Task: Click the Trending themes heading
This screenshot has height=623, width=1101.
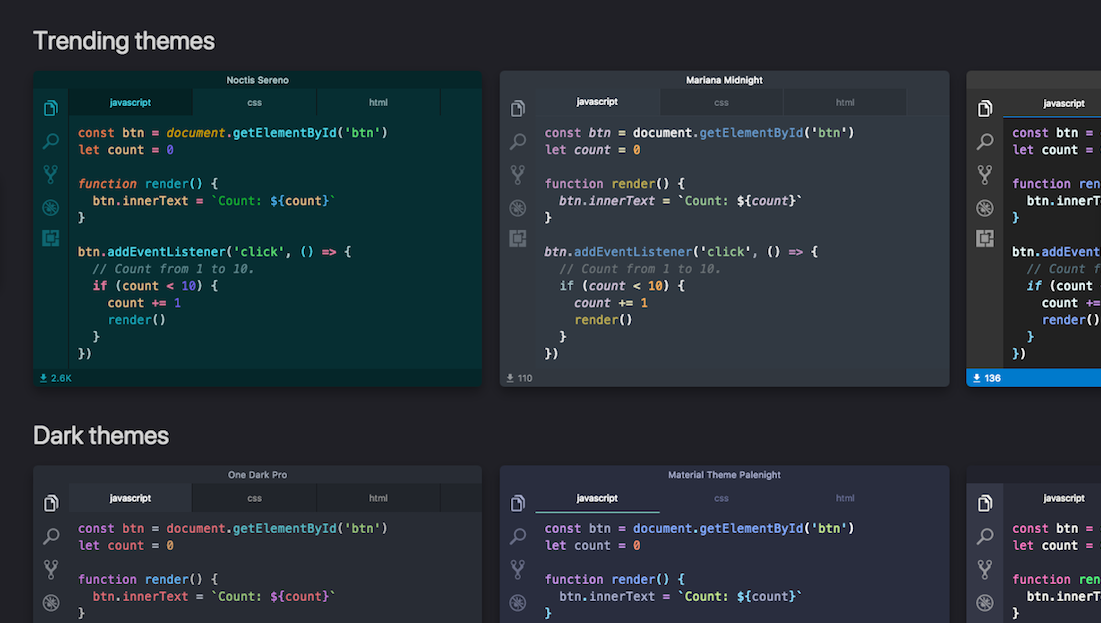Action: pyautogui.click(x=124, y=41)
